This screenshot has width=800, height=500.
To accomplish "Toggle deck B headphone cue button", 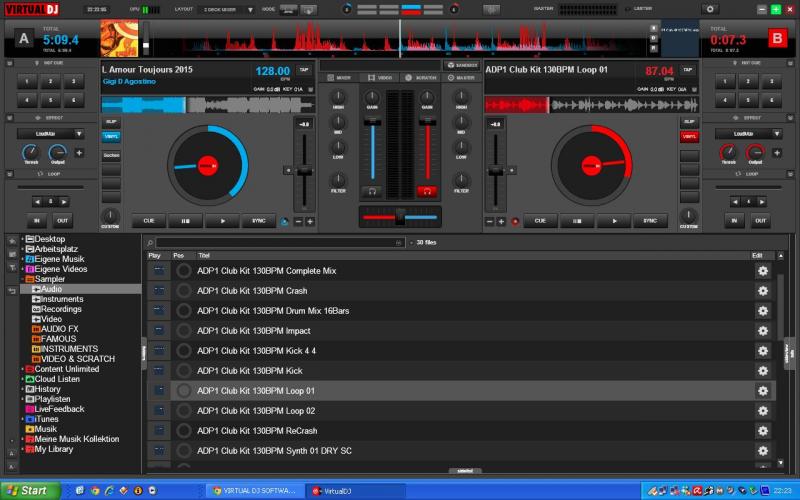I will [427, 191].
